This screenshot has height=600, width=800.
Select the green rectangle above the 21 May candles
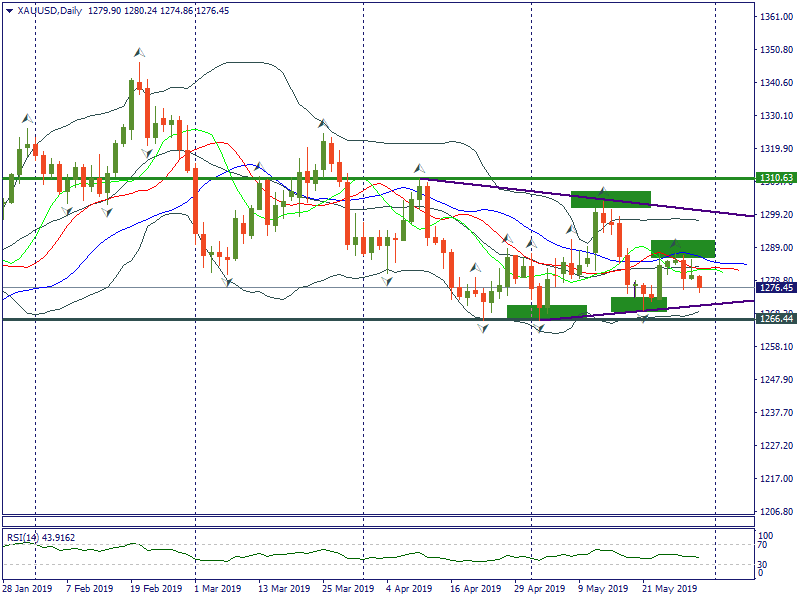point(683,248)
